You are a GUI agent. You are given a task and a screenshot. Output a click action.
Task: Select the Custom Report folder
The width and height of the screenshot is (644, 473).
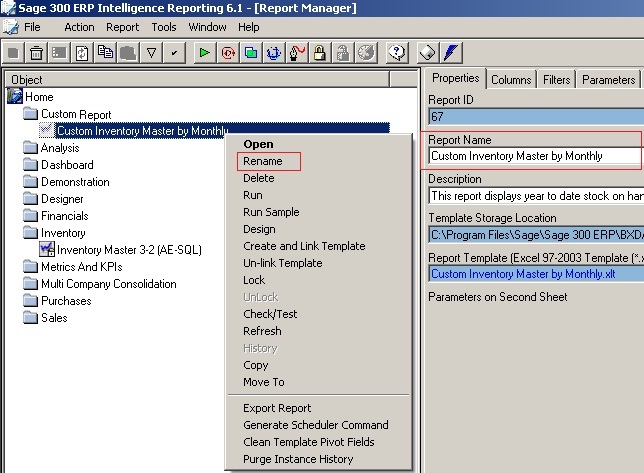click(x=67, y=114)
